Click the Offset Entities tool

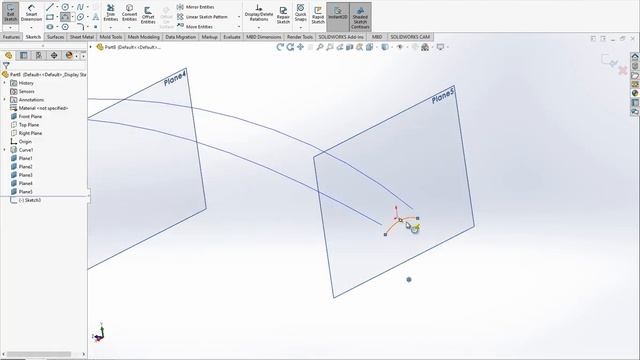coord(148,15)
